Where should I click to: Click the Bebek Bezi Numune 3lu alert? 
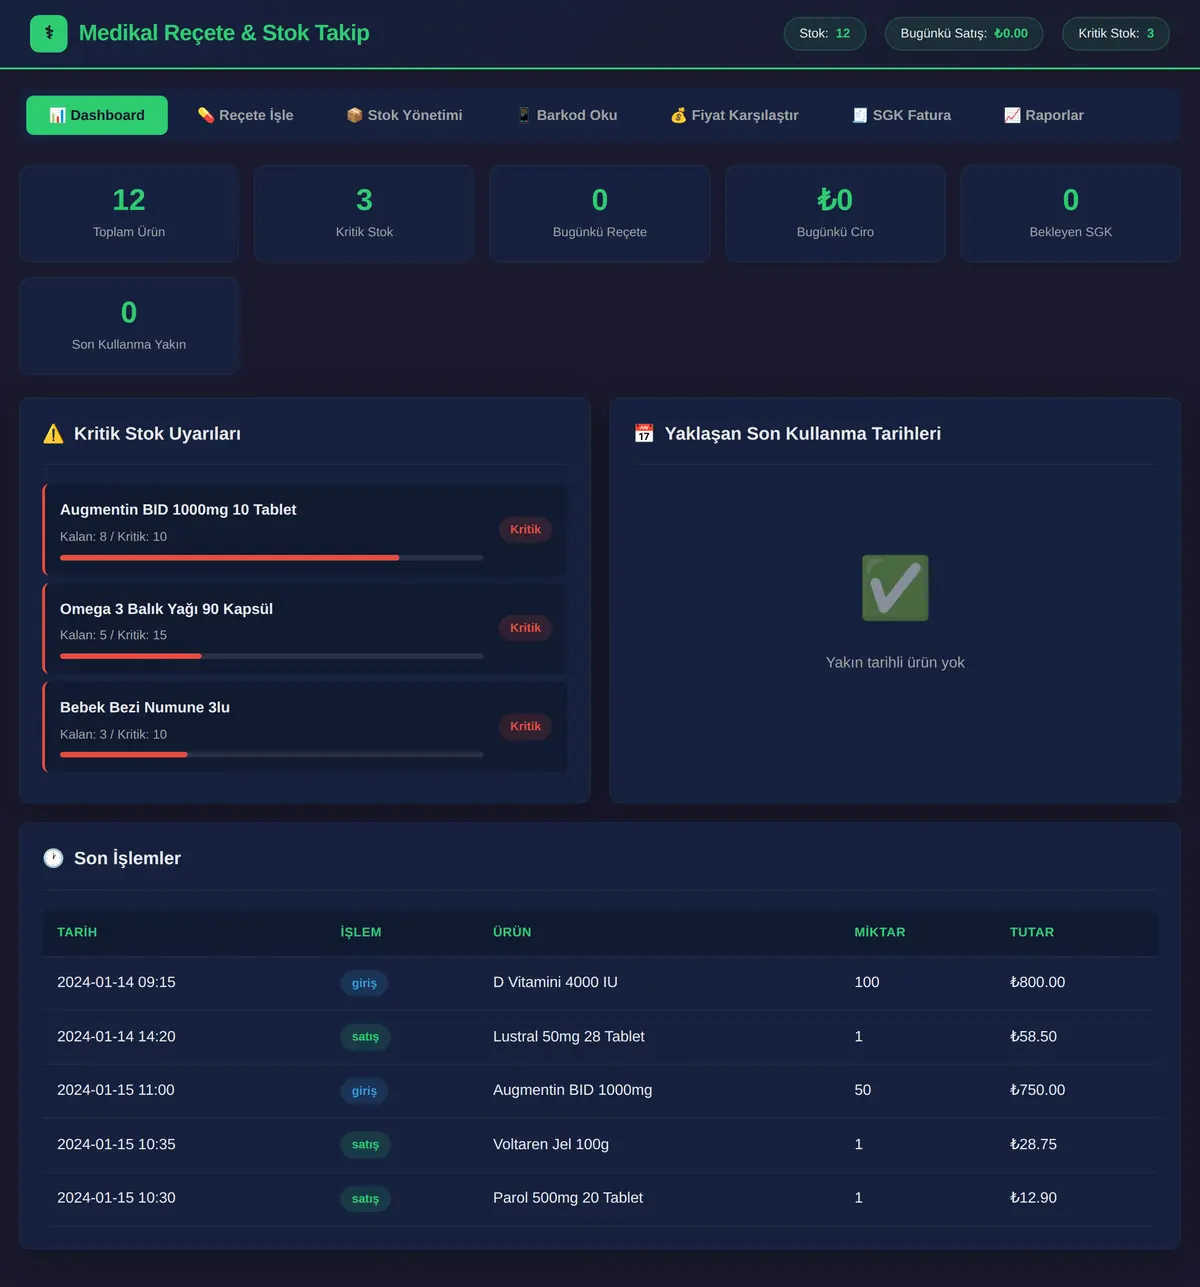[x=305, y=727]
